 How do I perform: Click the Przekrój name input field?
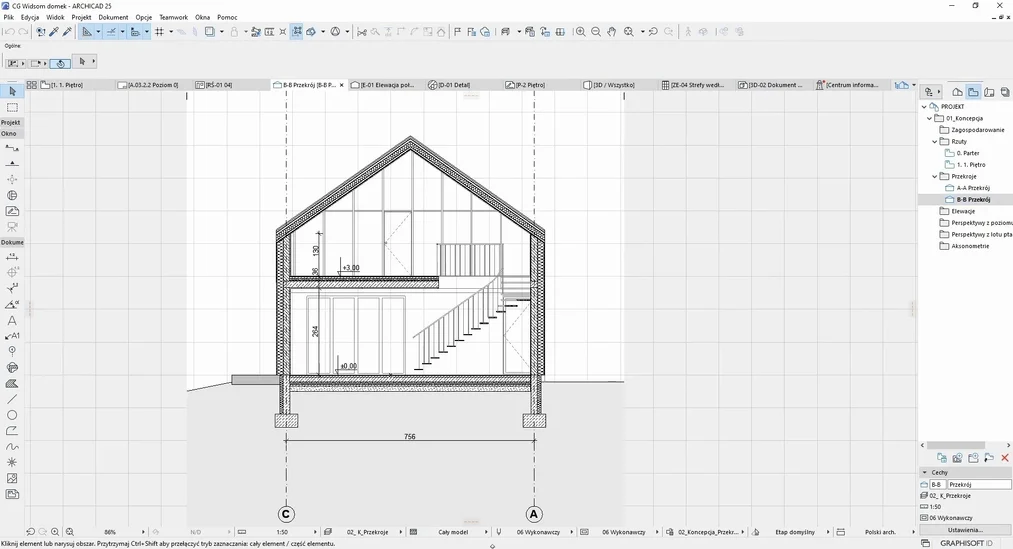pos(979,484)
